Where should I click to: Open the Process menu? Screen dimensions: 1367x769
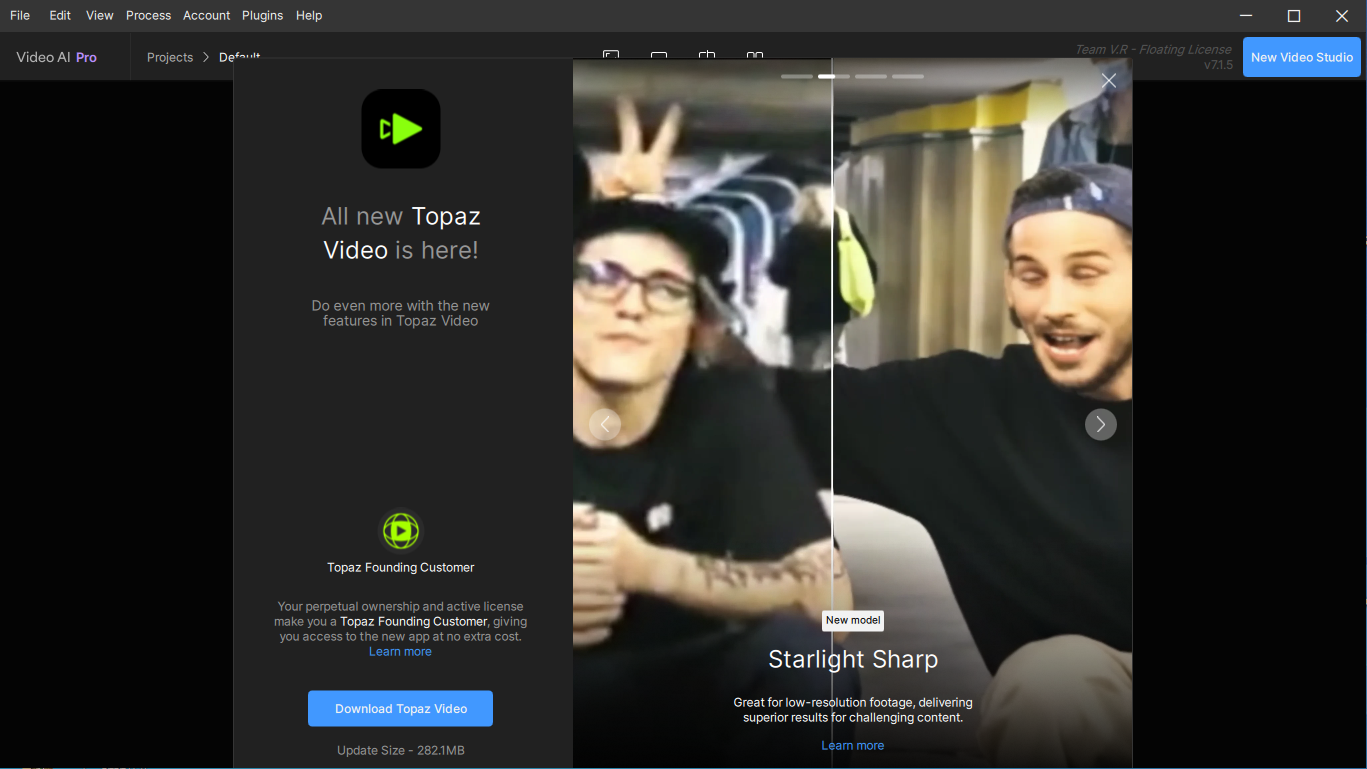point(148,15)
